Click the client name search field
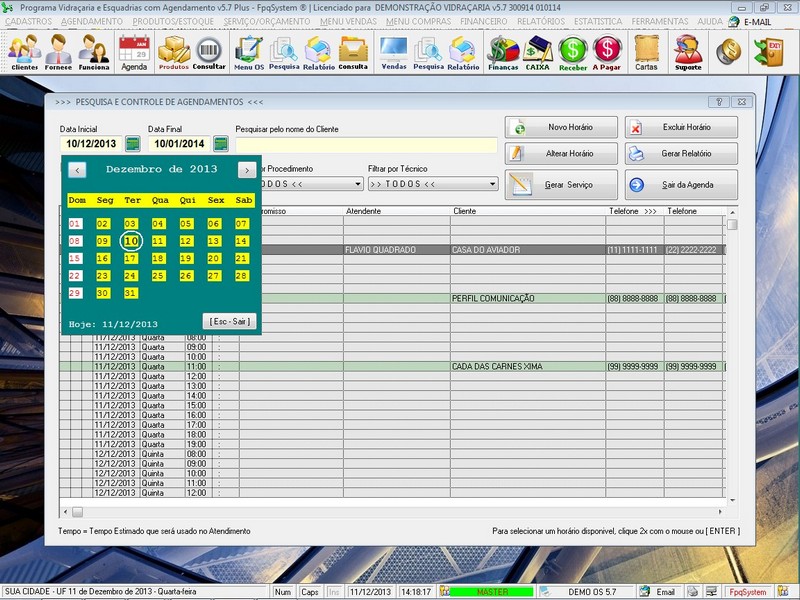800x600 pixels. point(365,145)
